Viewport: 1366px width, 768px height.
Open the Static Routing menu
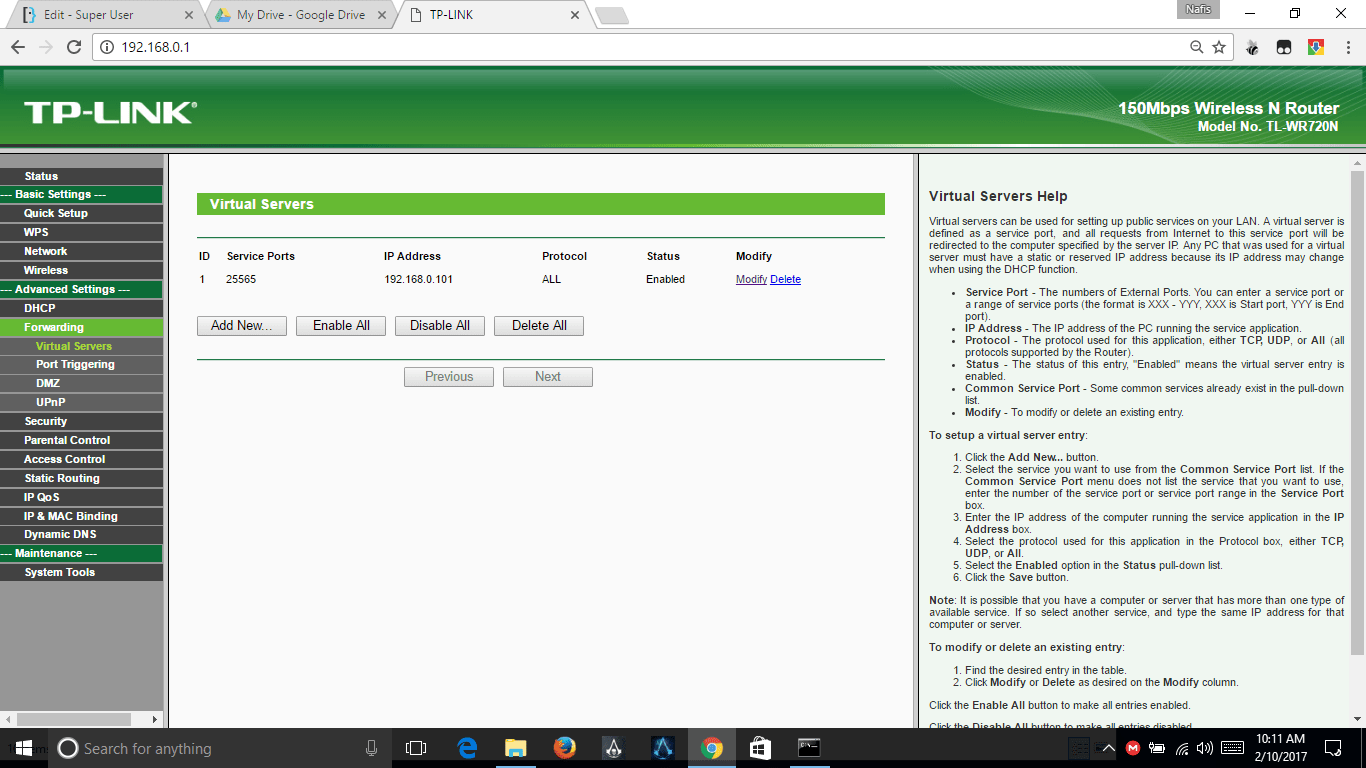81,478
